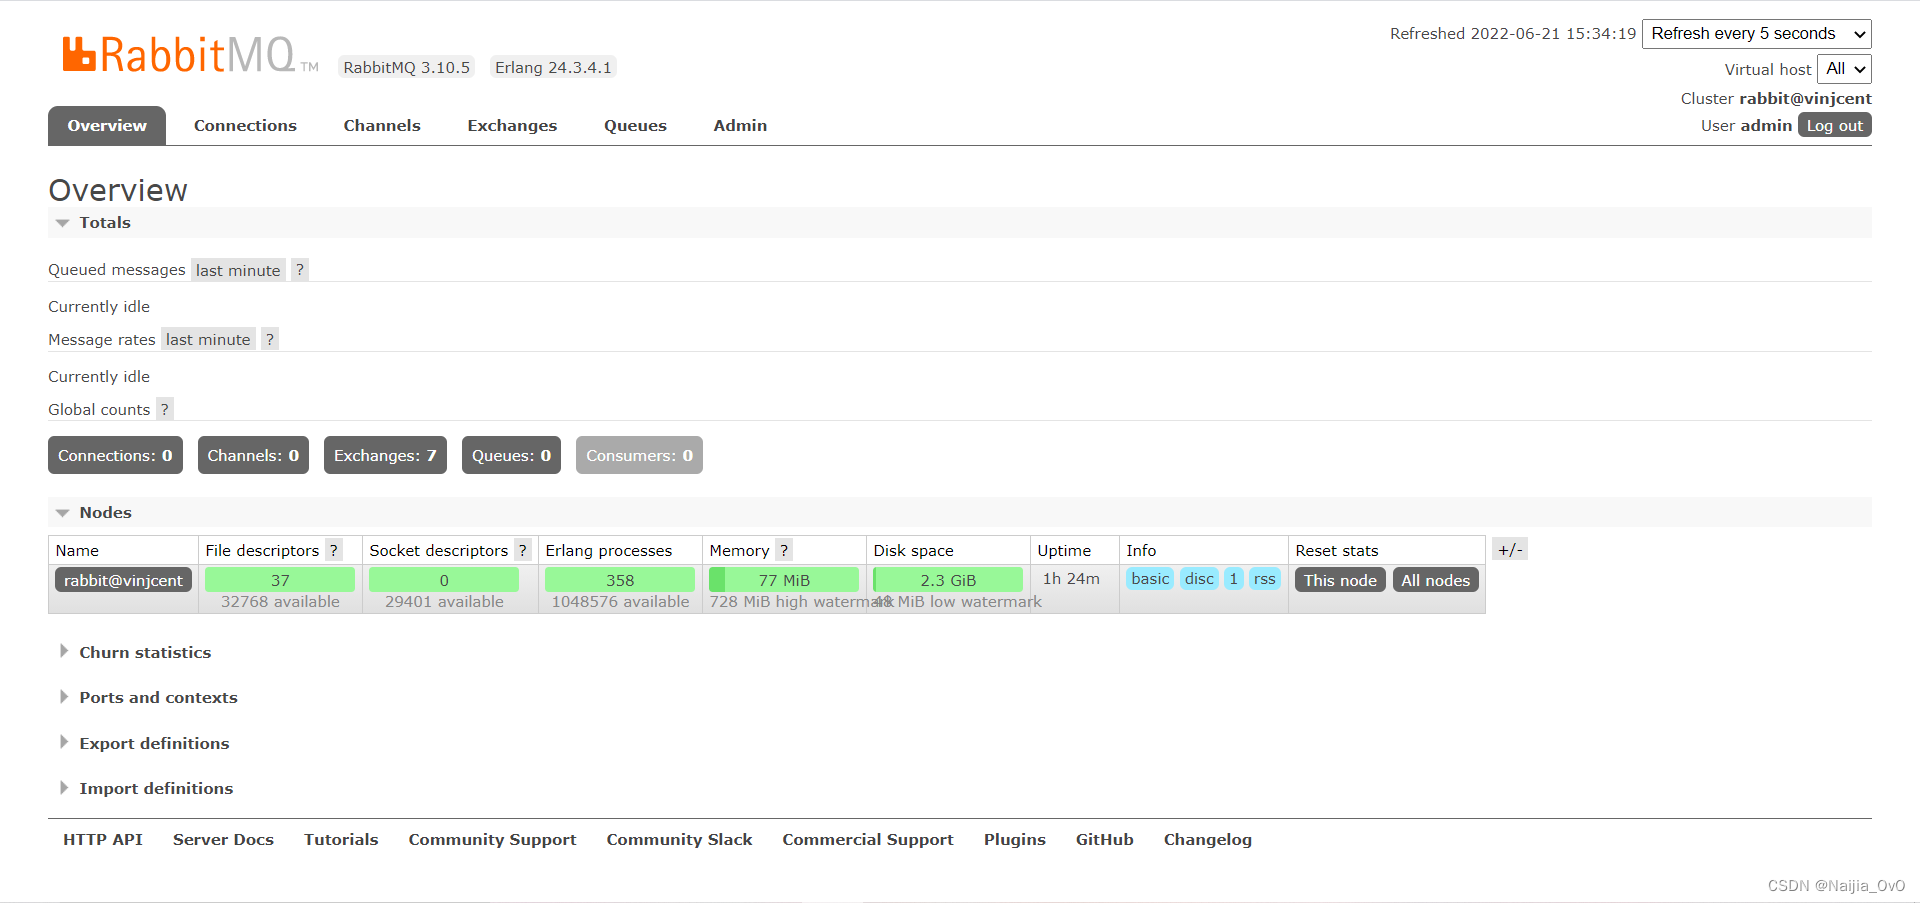
Task: Click the Disk space 2.3 GiB bar
Action: tap(948, 580)
